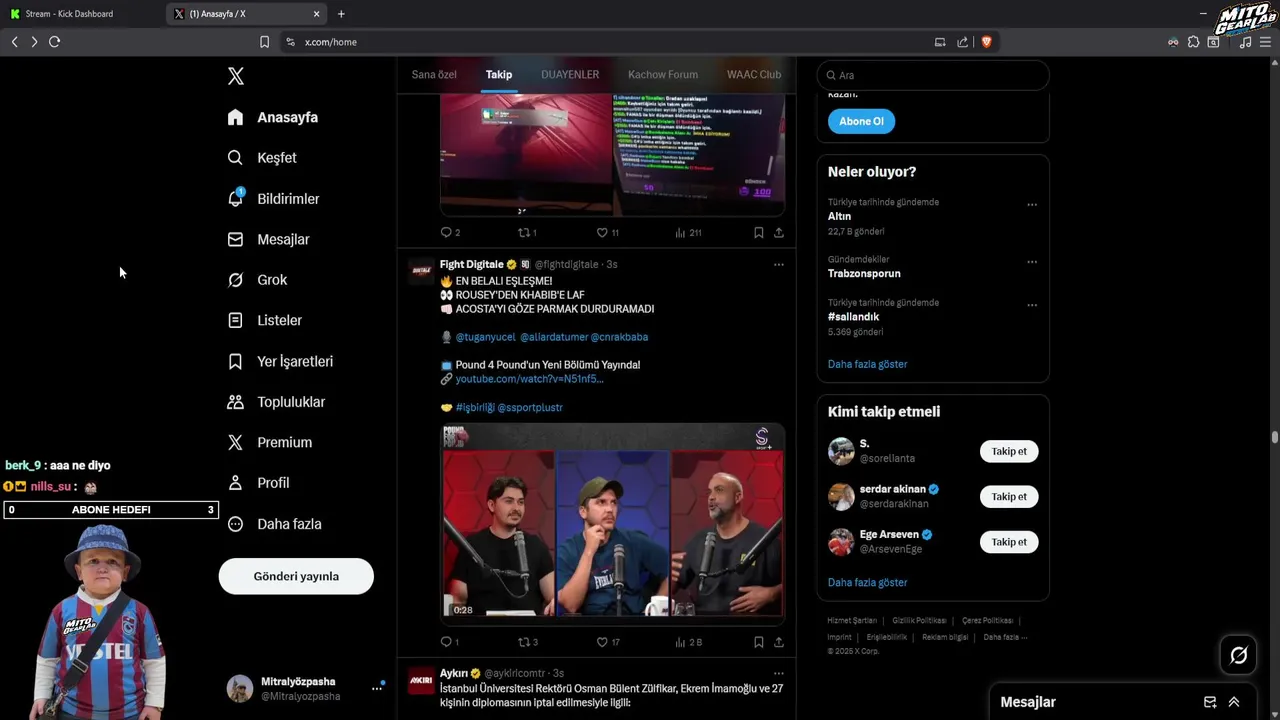Open the more options for Altın trend

pyautogui.click(x=1032, y=205)
